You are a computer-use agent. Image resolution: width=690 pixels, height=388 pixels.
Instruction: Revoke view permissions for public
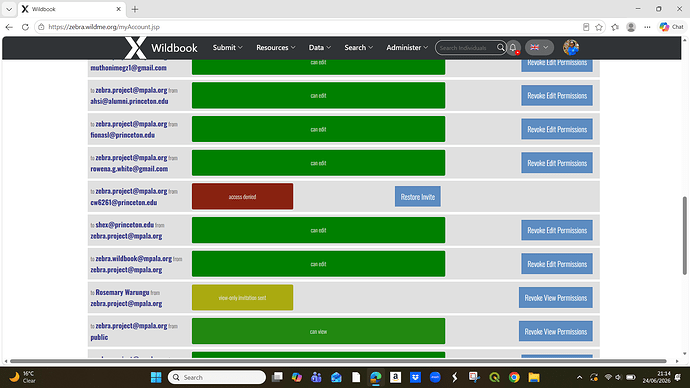[555, 331]
